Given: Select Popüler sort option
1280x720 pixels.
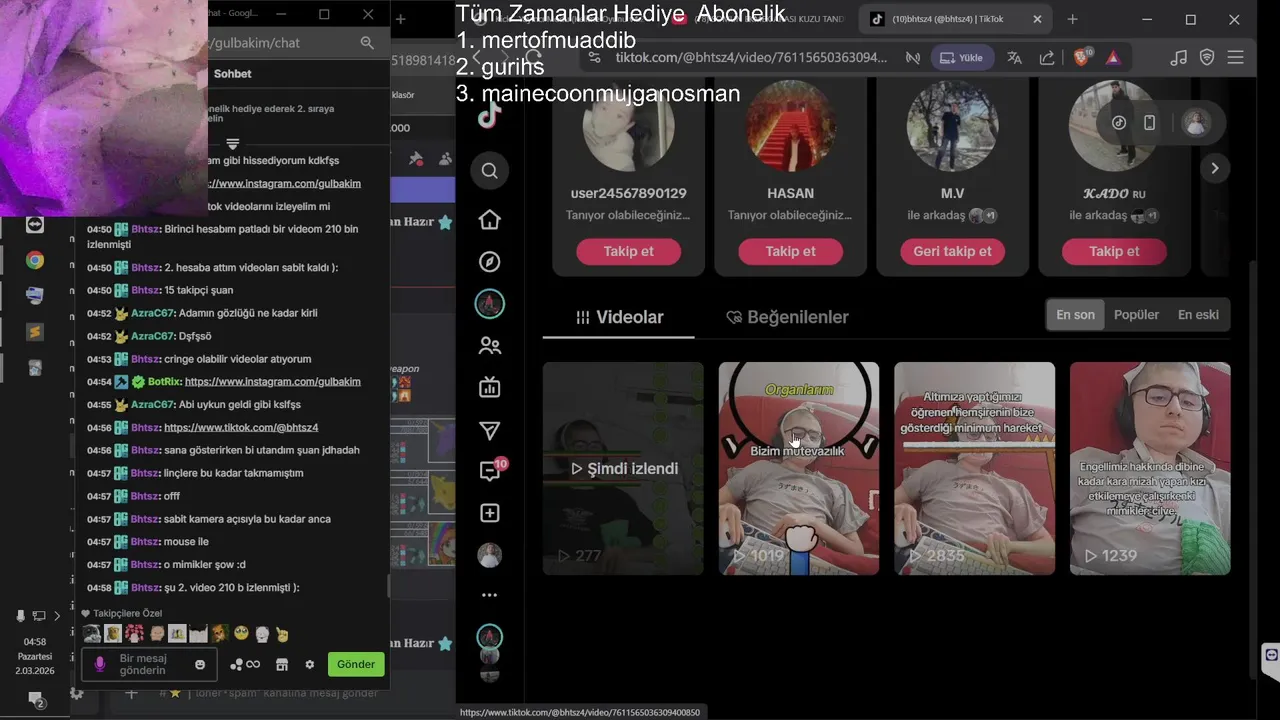Looking at the screenshot, I should tap(1136, 314).
